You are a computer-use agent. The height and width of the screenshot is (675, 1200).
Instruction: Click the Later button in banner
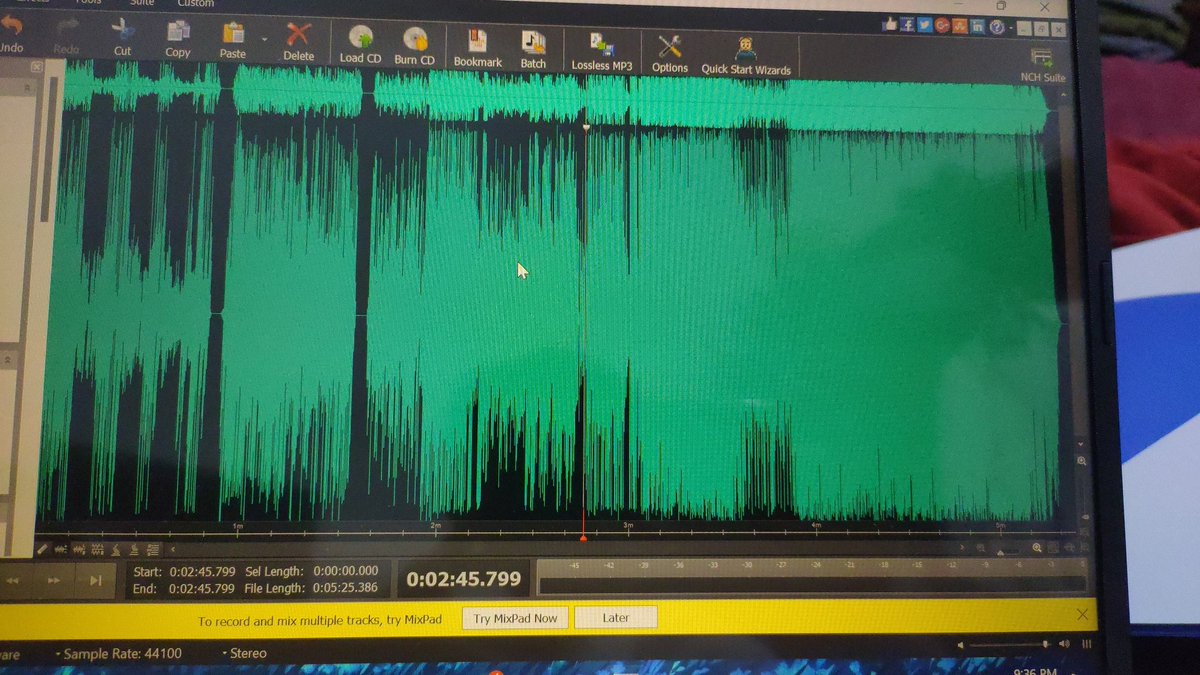616,617
